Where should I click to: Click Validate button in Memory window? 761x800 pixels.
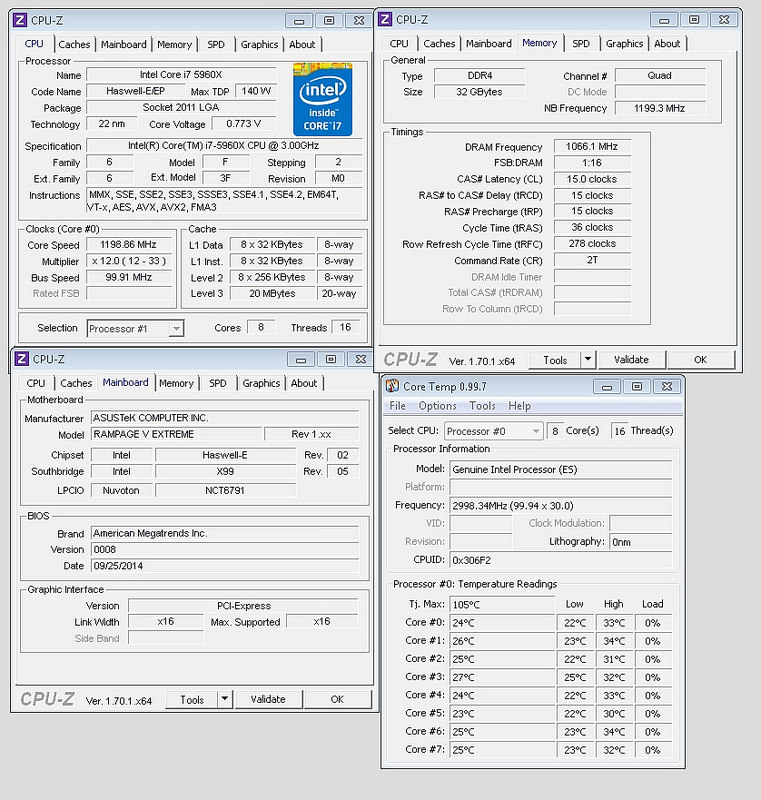pyautogui.click(x=631, y=360)
